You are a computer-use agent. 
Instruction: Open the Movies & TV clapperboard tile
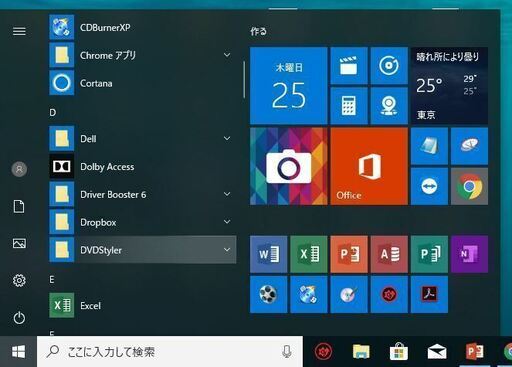click(349, 65)
